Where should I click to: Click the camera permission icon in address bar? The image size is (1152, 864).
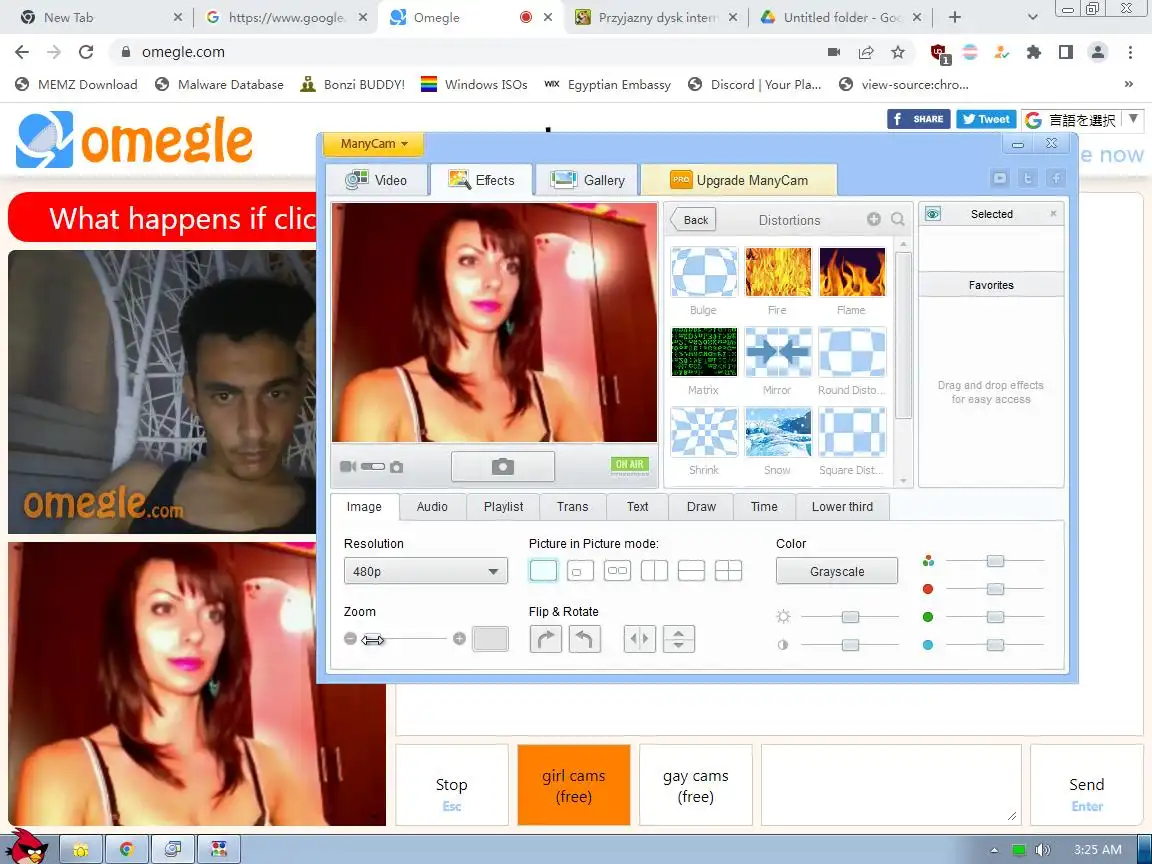tap(834, 52)
